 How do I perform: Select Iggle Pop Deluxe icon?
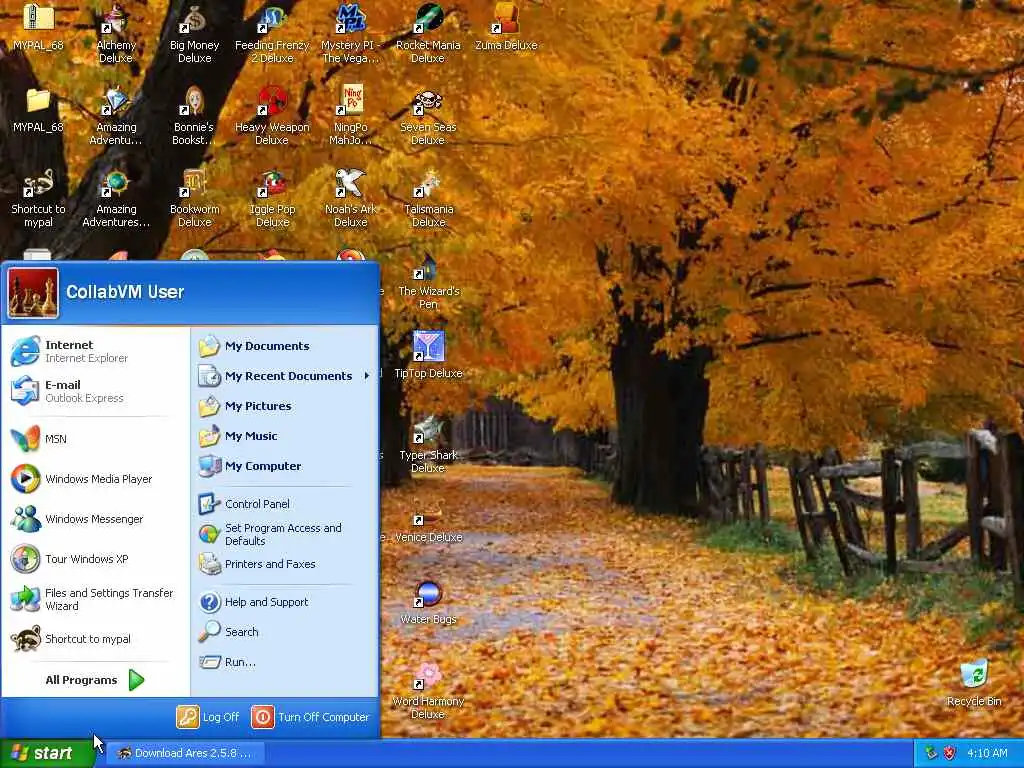272,197
